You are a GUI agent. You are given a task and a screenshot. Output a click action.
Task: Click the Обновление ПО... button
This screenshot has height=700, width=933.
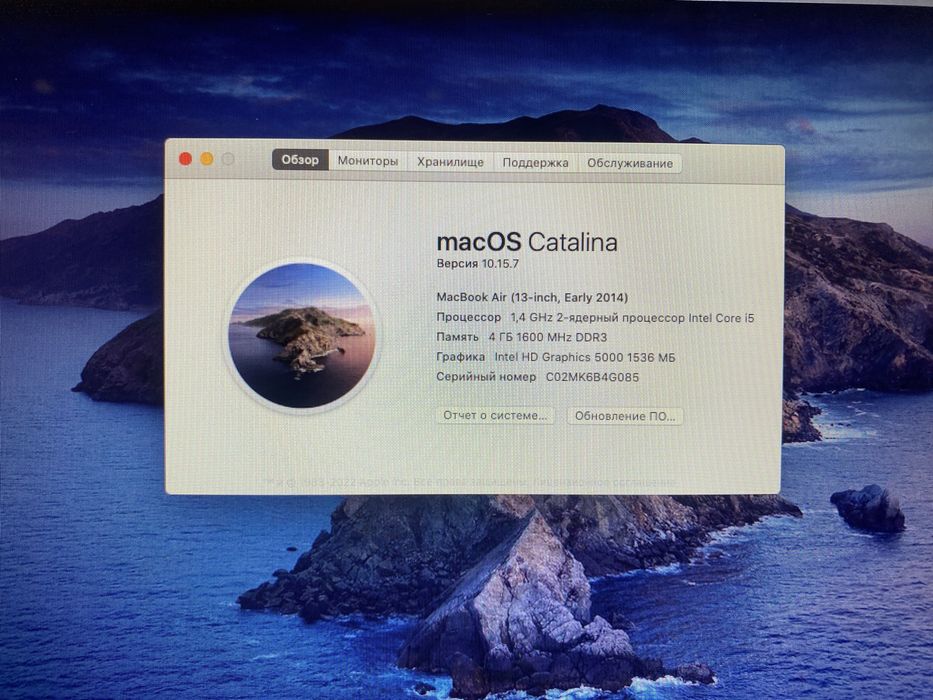coord(625,416)
